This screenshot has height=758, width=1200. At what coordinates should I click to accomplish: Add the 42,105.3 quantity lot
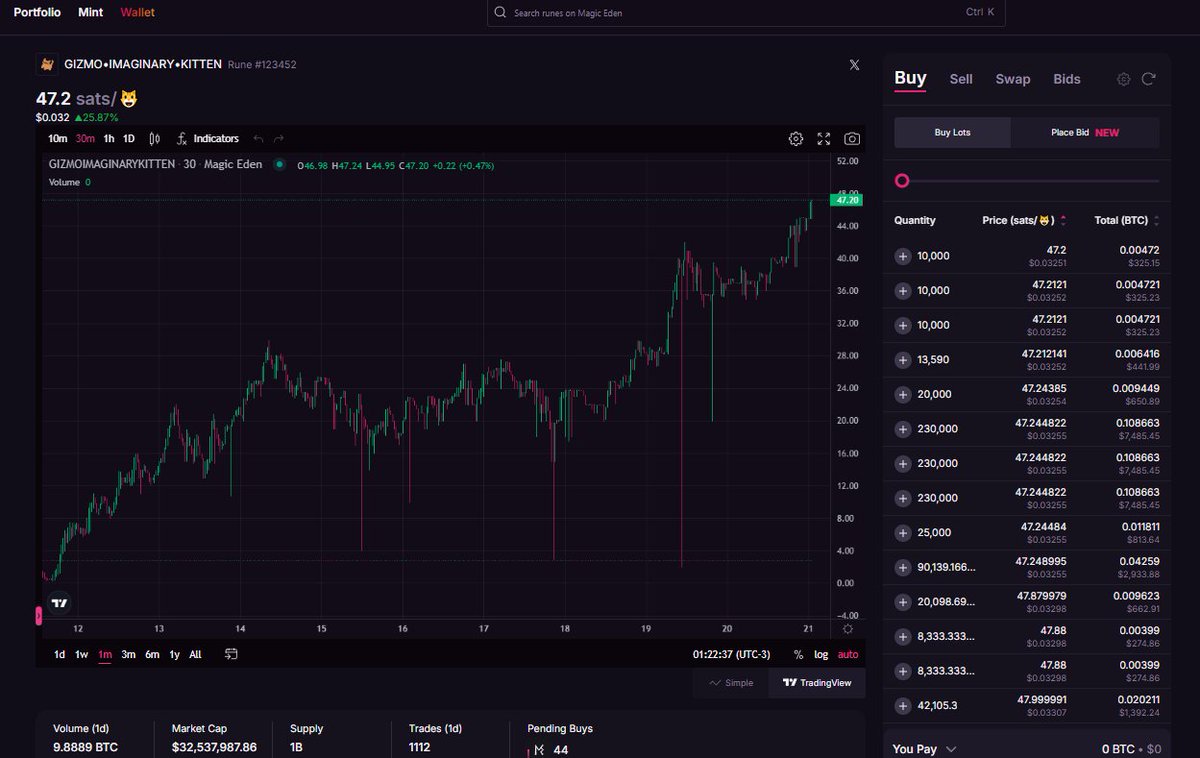903,706
